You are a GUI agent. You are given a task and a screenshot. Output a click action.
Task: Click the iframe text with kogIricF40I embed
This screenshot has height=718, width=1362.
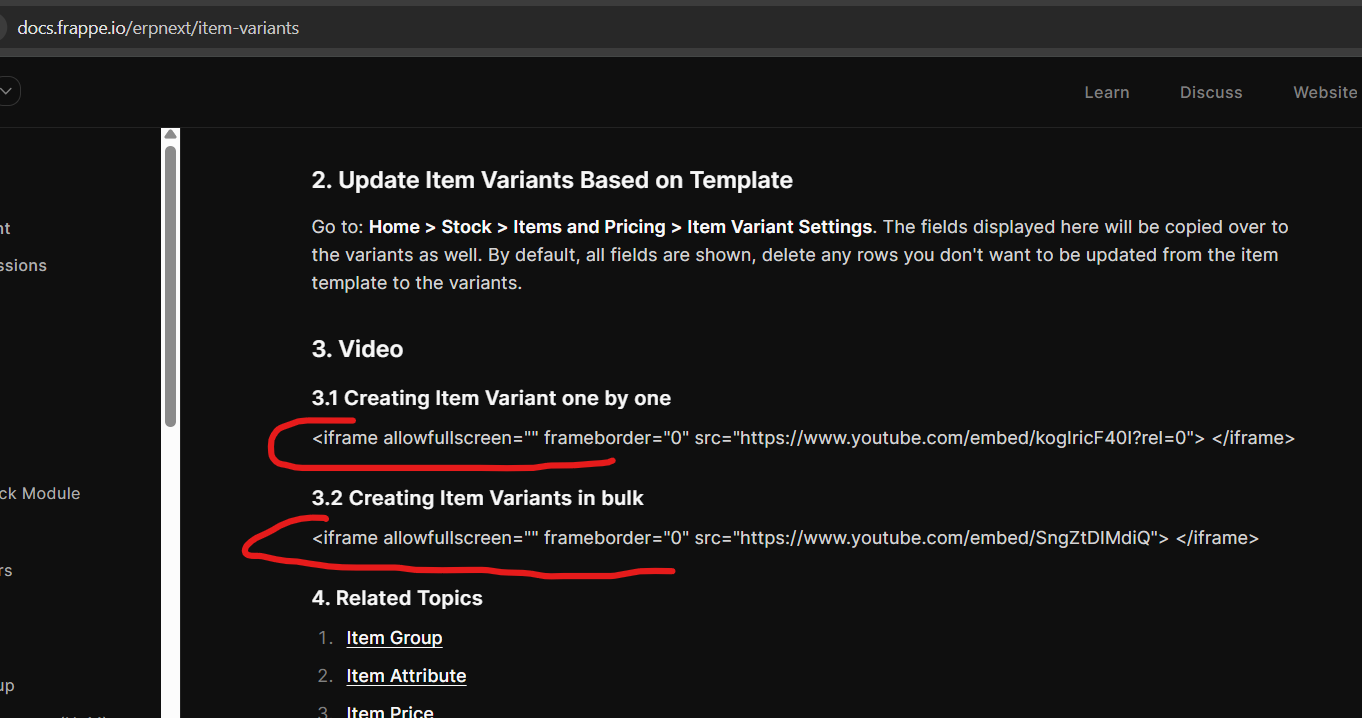(x=803, y=438)
